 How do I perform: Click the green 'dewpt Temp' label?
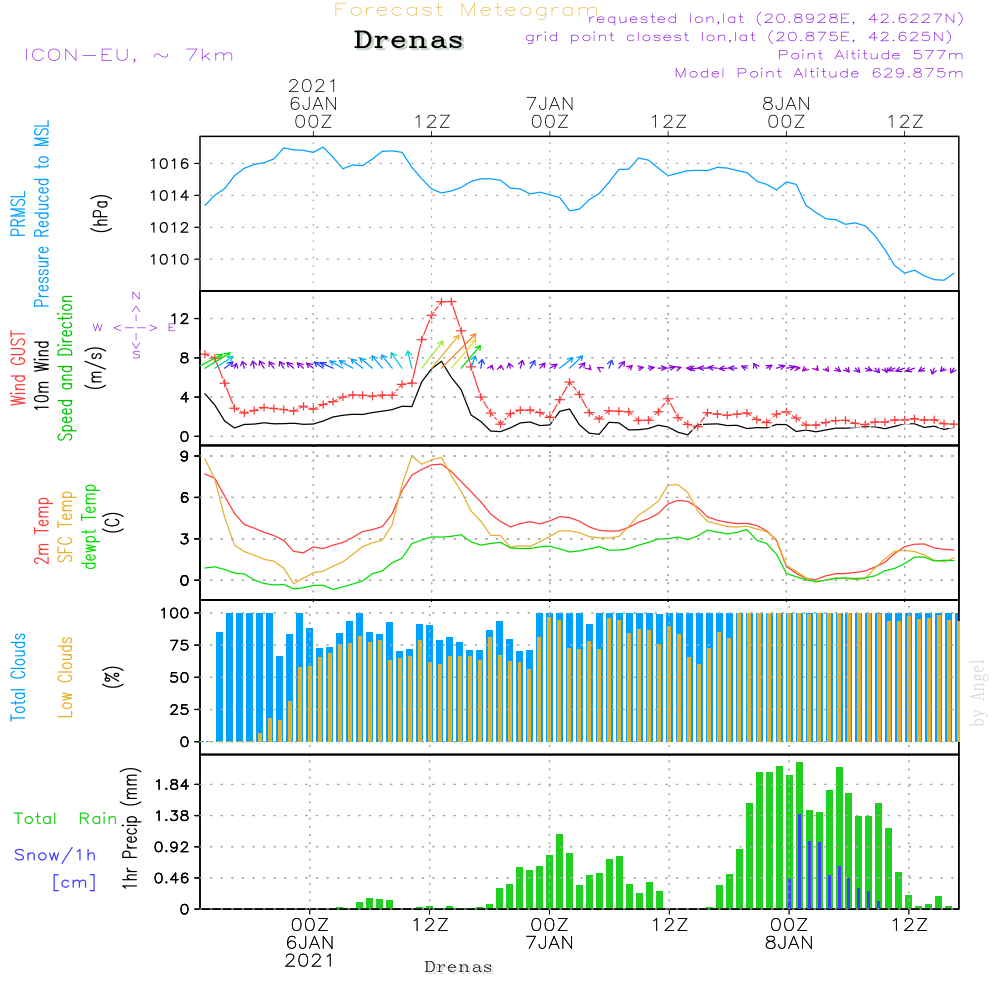pyautogui.click(x=90, y=526)
